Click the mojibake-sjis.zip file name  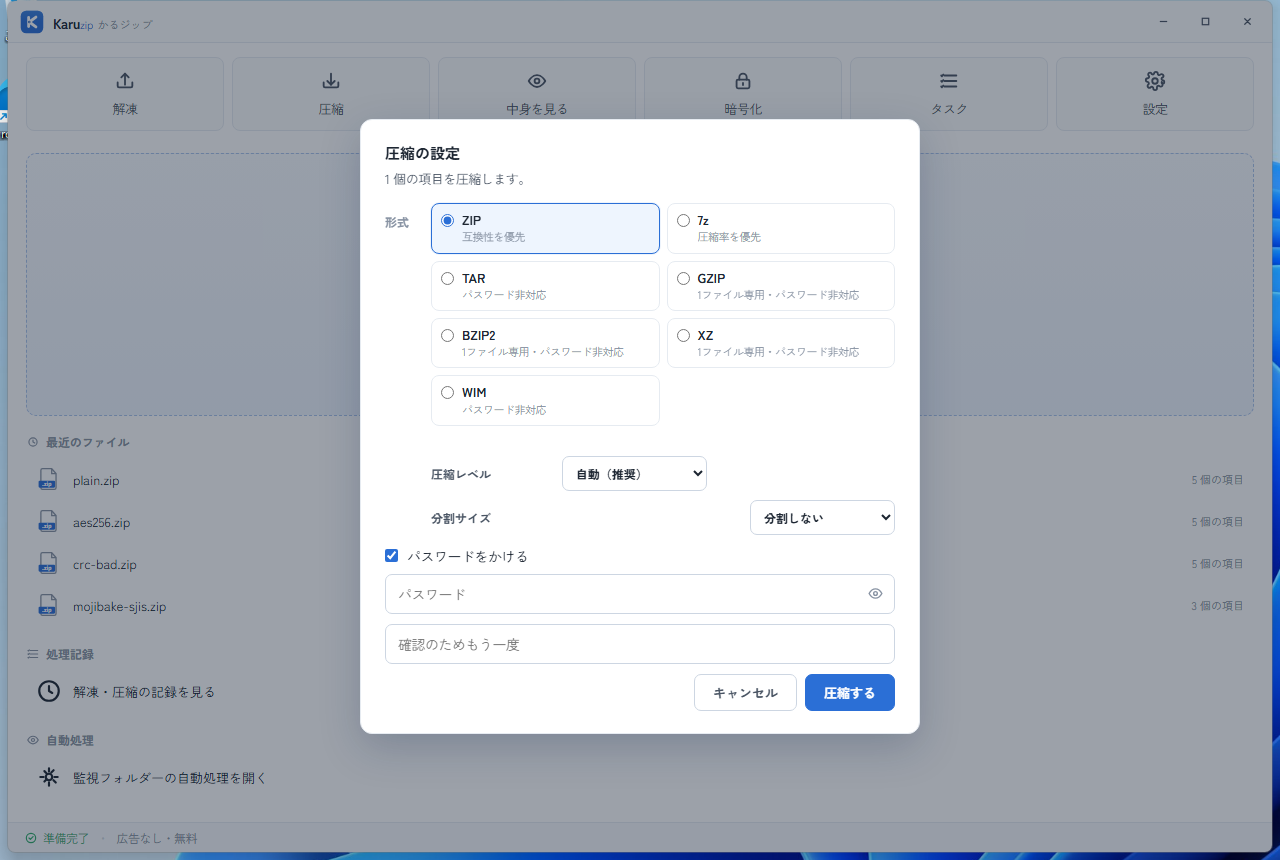click(x=120, y=607)
